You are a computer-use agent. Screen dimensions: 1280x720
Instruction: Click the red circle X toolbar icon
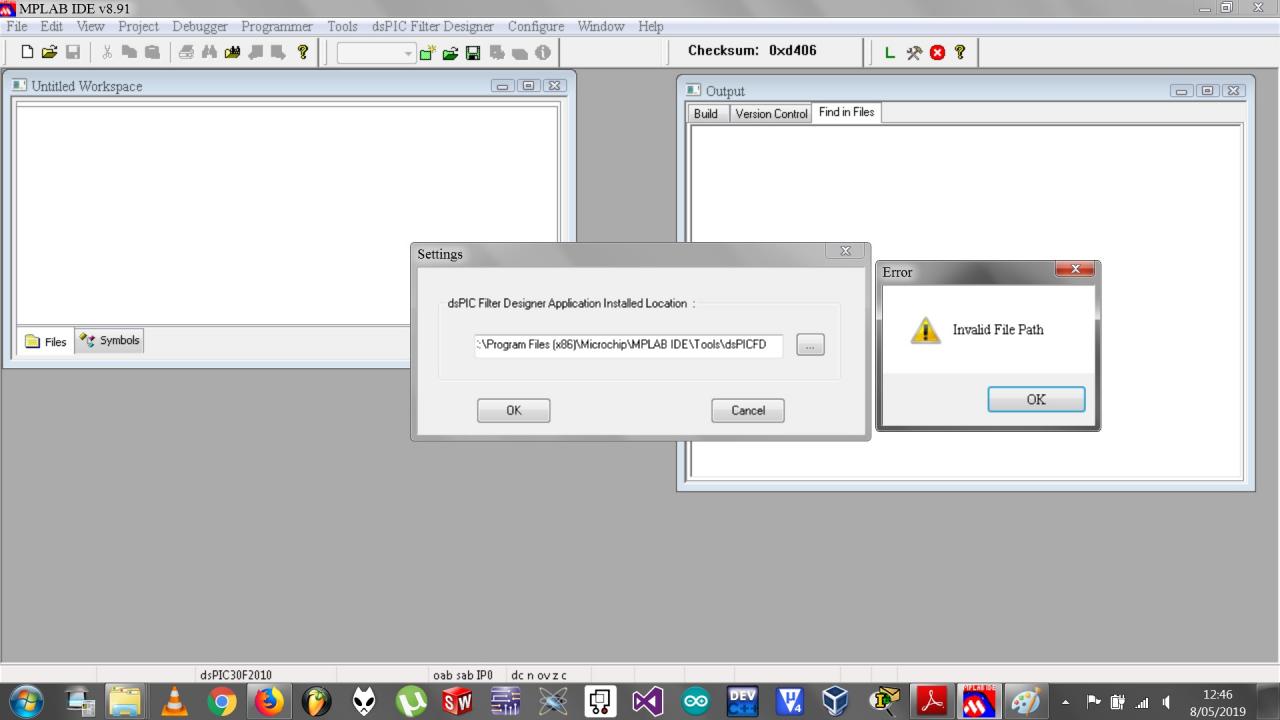click(937, 52)
